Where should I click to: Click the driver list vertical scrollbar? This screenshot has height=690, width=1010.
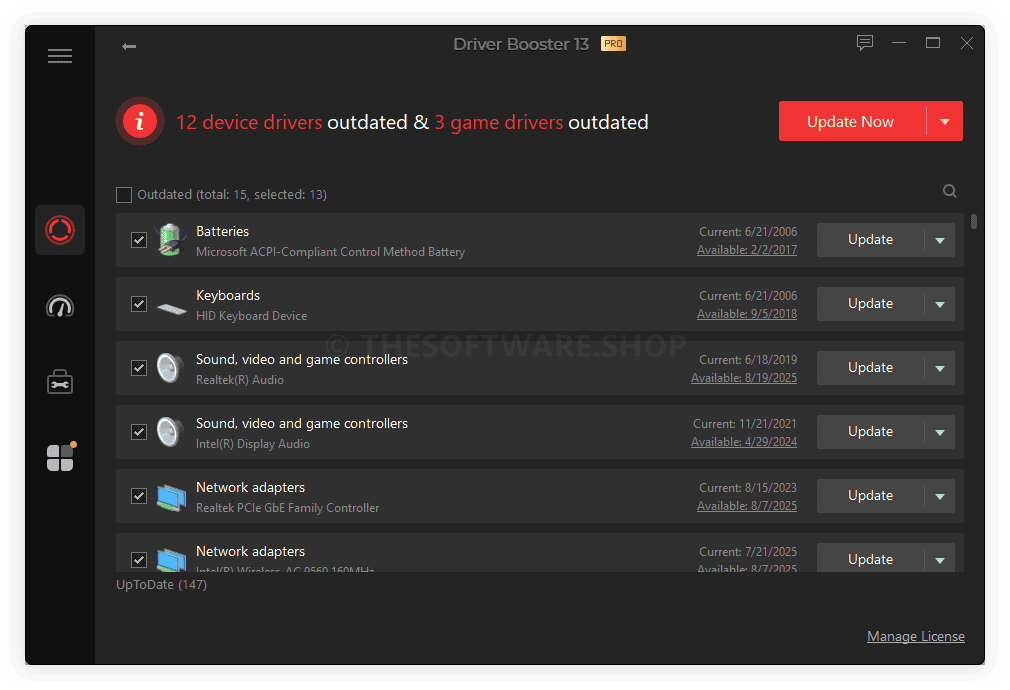click(x=974, y=222)
